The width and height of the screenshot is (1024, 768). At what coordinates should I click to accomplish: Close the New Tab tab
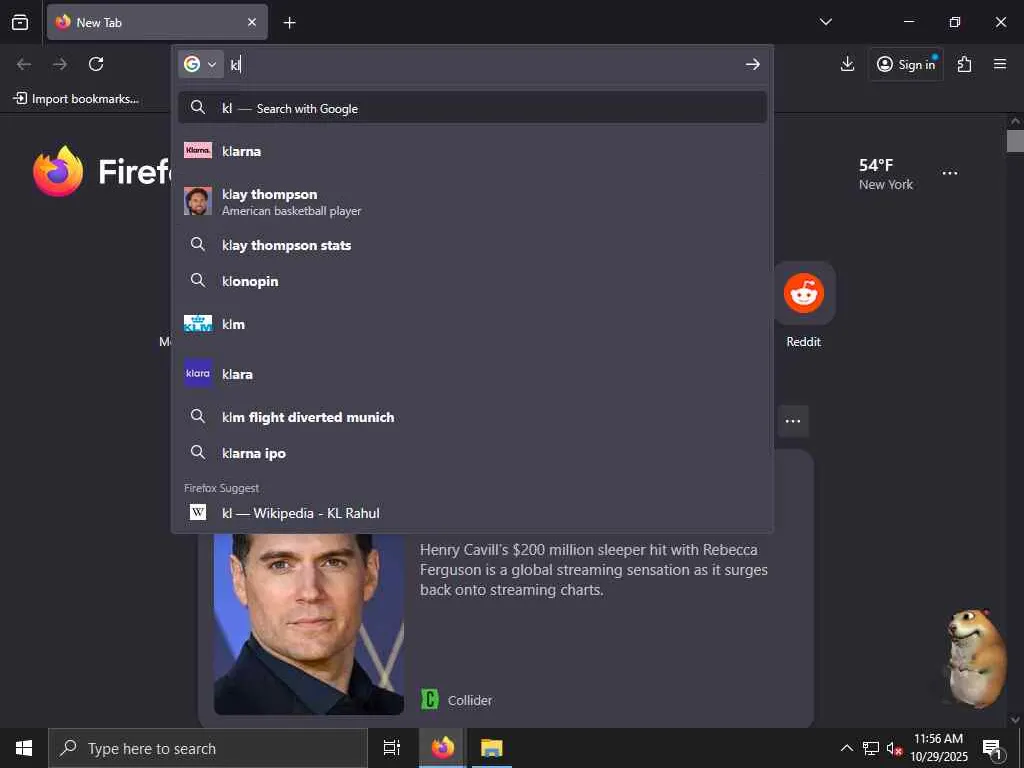tap(252, 22)
